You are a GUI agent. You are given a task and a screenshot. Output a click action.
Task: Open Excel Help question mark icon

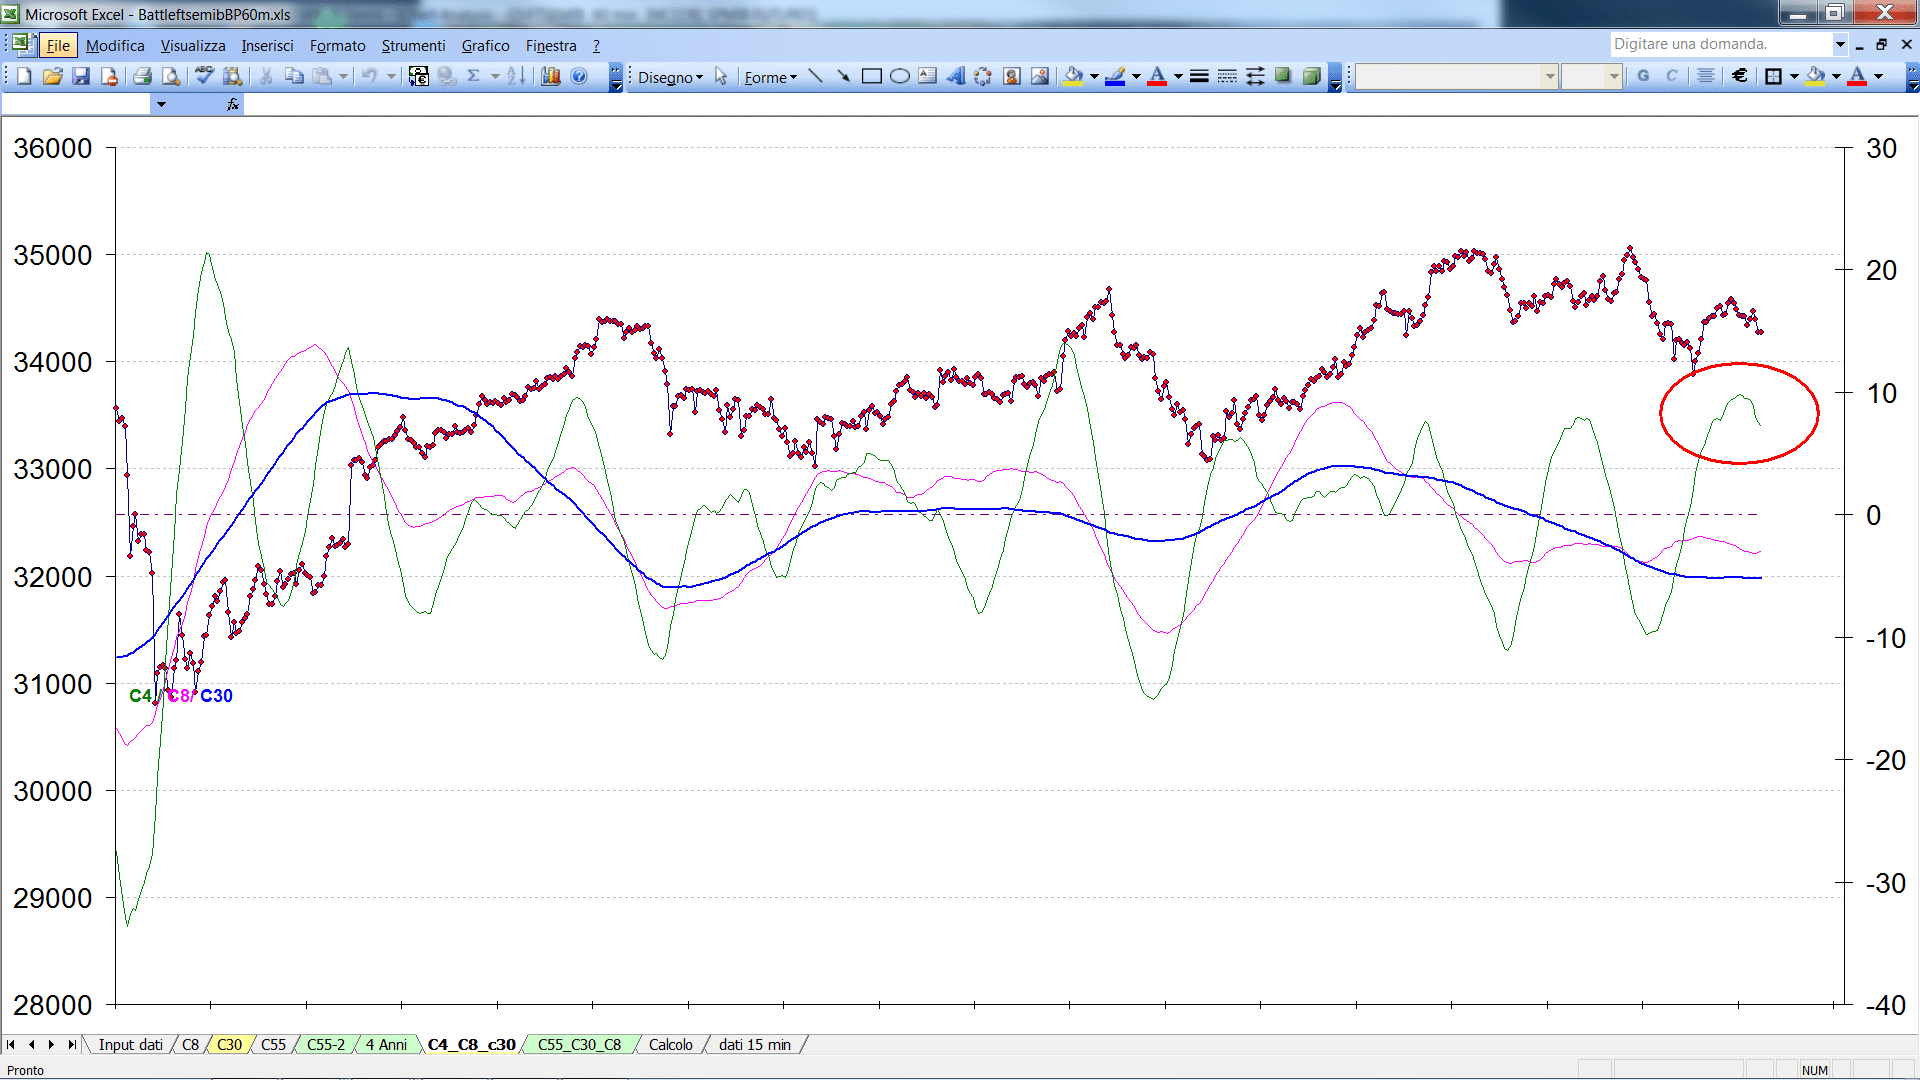point(579,76)
